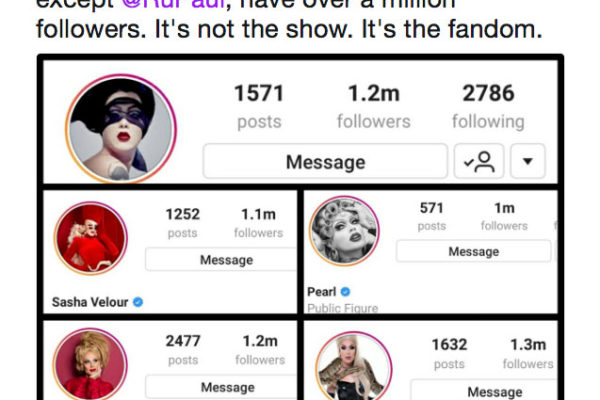This screenshot has height=400, width=600.
Task: Open the blonde queen in red's profile picture
Action: point(90,364)
